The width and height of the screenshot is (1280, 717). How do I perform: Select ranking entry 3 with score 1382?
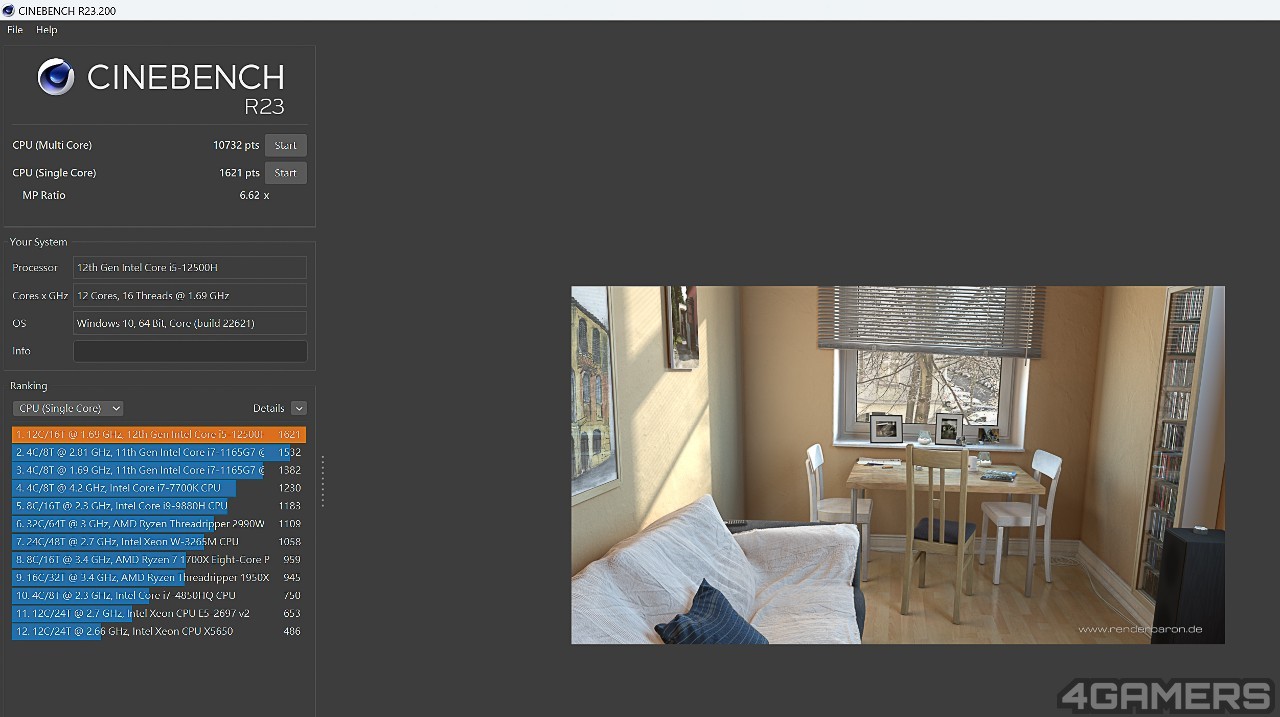[x=159, y=470]
